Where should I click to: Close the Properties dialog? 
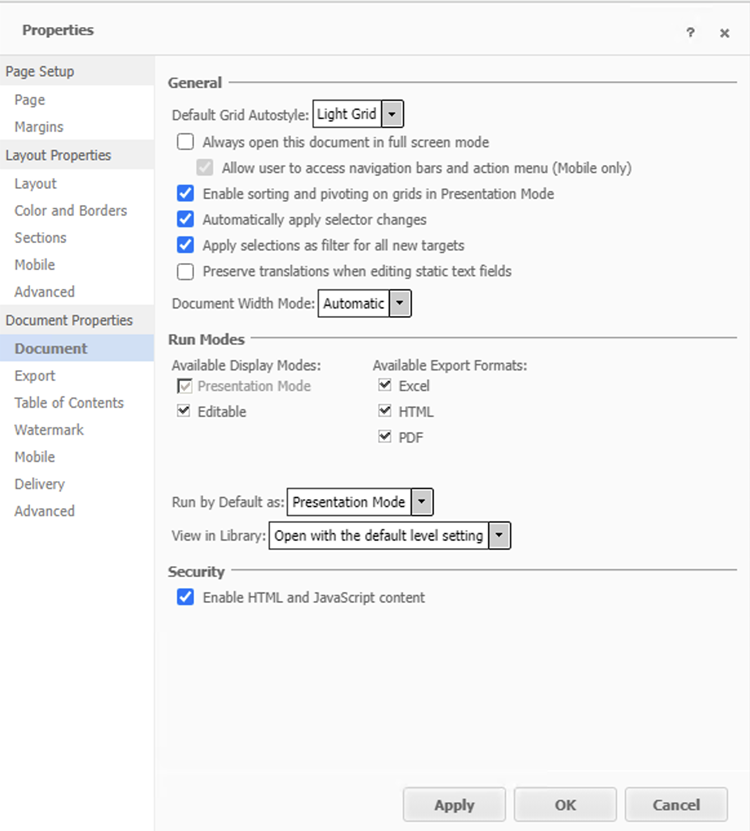[x=724, y=33]
